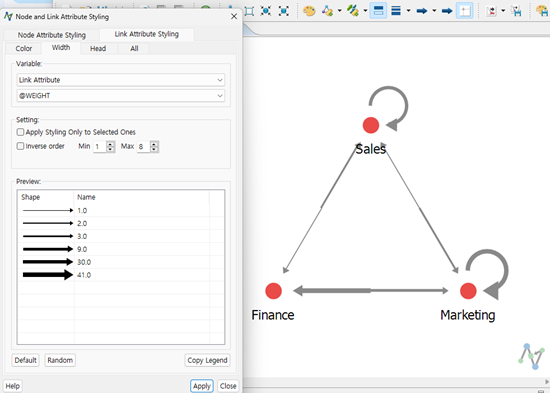This screenshot has height=393, width=550.
Task: Click the save-with-arrow disk icon
Action: point(516,11)
